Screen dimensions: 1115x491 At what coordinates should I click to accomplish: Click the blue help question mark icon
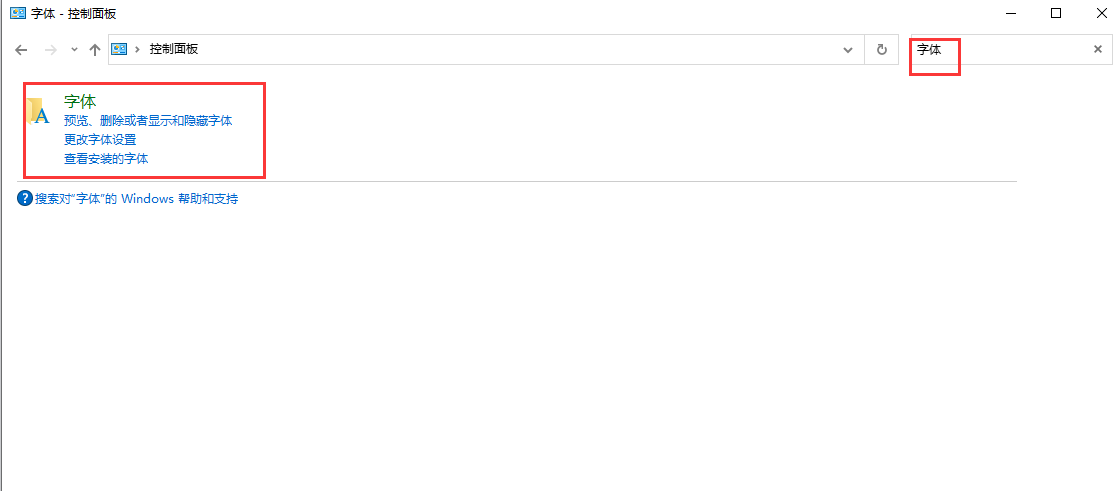pyautogui.click(x=25, y=199)
